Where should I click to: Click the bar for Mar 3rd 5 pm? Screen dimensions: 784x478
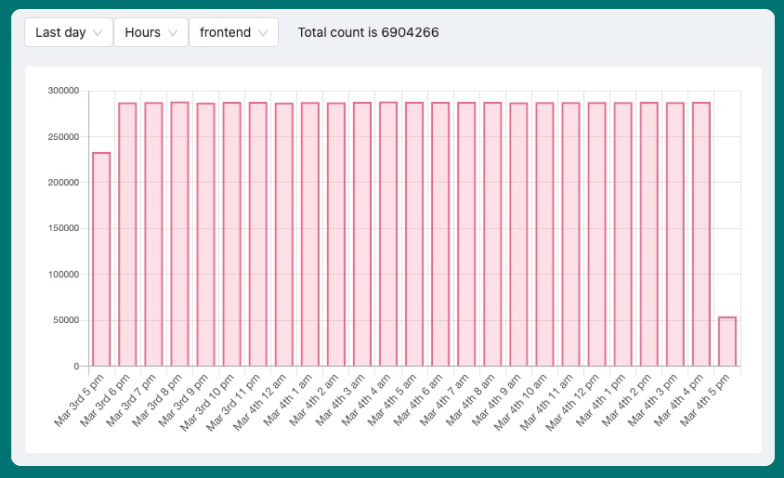click(x=102, y=260)
